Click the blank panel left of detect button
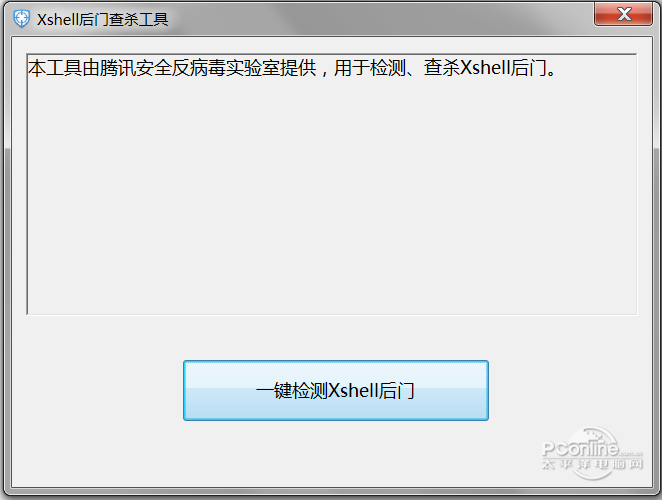Viewport: 662px width, 500px height. (x=97, y=390)
